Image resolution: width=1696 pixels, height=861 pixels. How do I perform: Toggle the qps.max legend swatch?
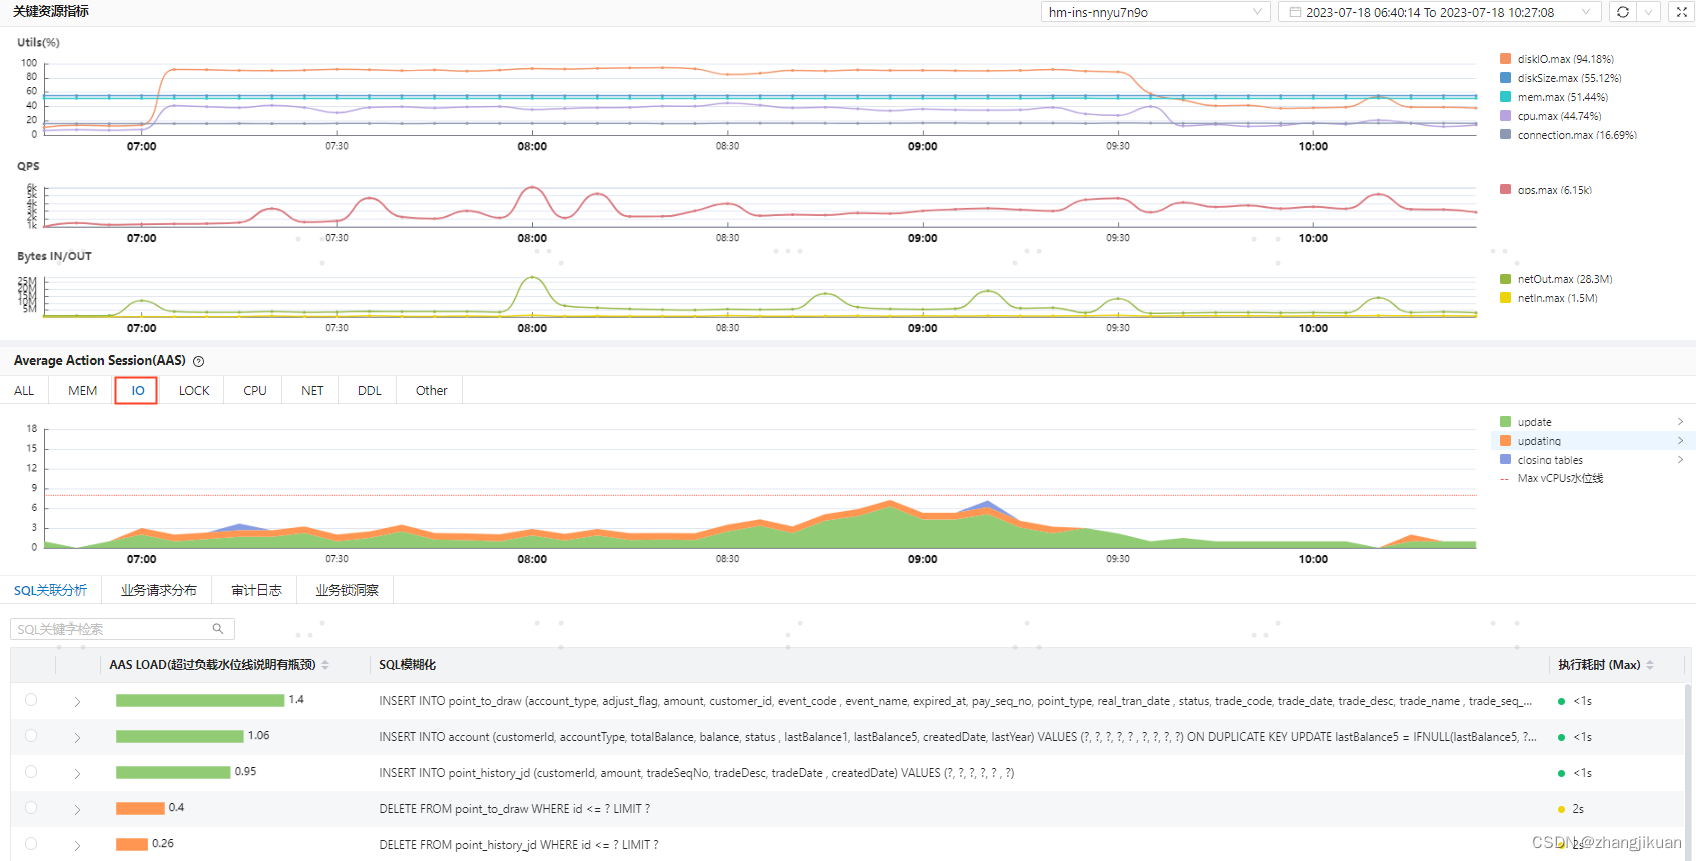1505,190
